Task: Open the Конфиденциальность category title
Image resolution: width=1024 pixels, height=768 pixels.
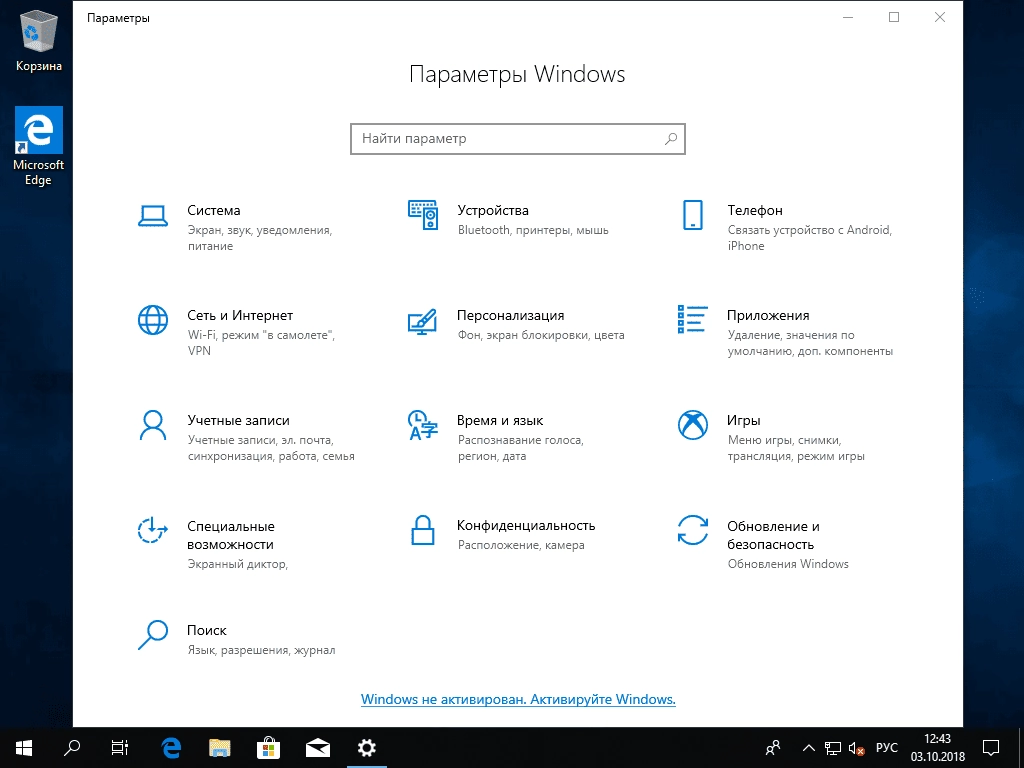Action: coord(526,526)
